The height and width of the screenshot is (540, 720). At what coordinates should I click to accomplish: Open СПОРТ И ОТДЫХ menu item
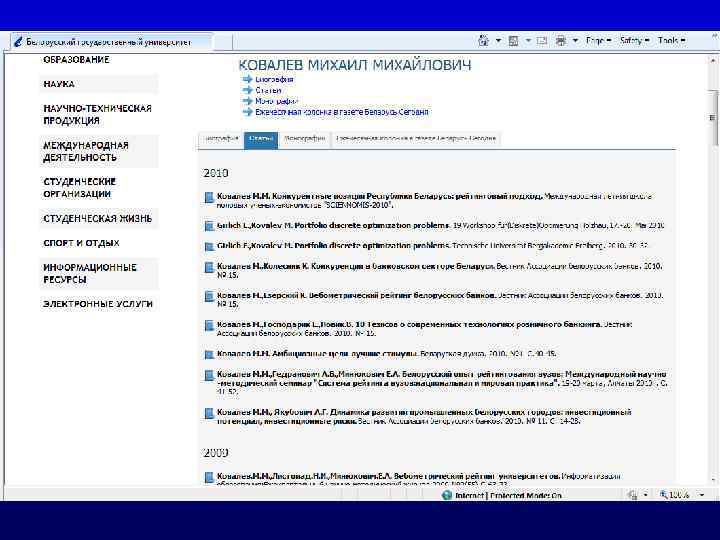pos(81,243)
